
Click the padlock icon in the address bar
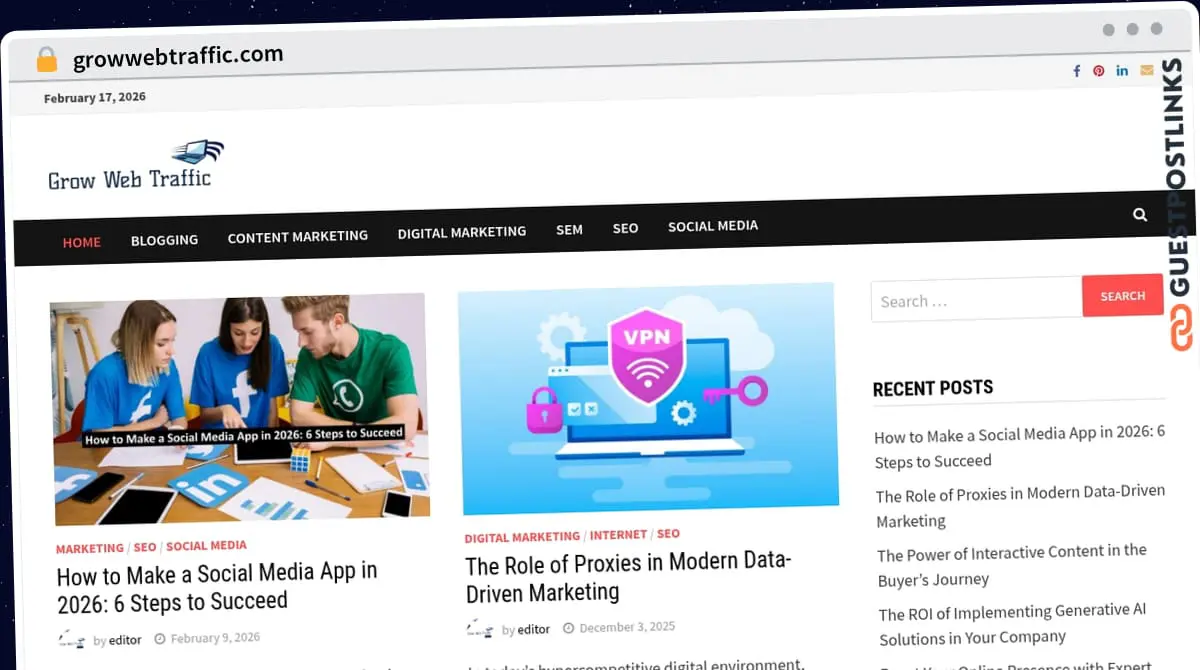pos(46,57)
